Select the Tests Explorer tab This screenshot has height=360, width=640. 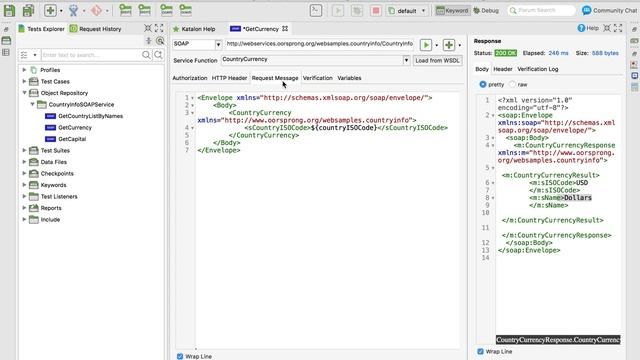coord(41,29)
